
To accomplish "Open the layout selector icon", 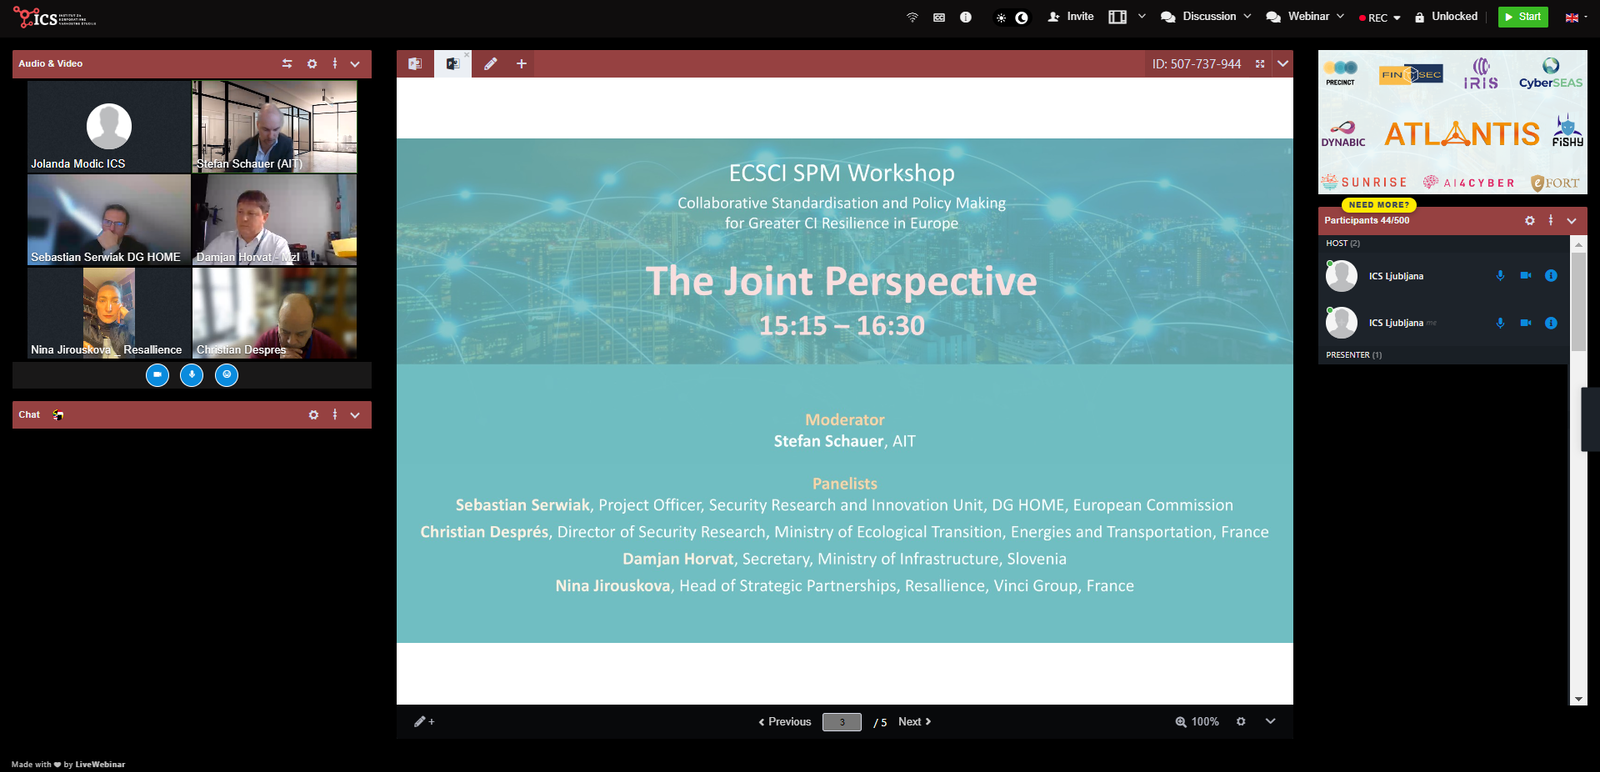I will pos(1118,17).
